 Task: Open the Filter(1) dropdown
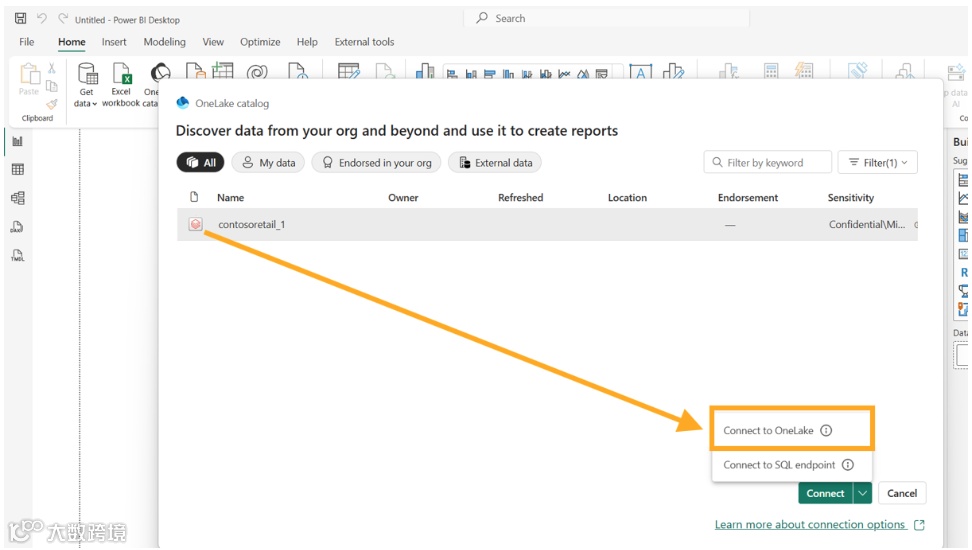878,162
